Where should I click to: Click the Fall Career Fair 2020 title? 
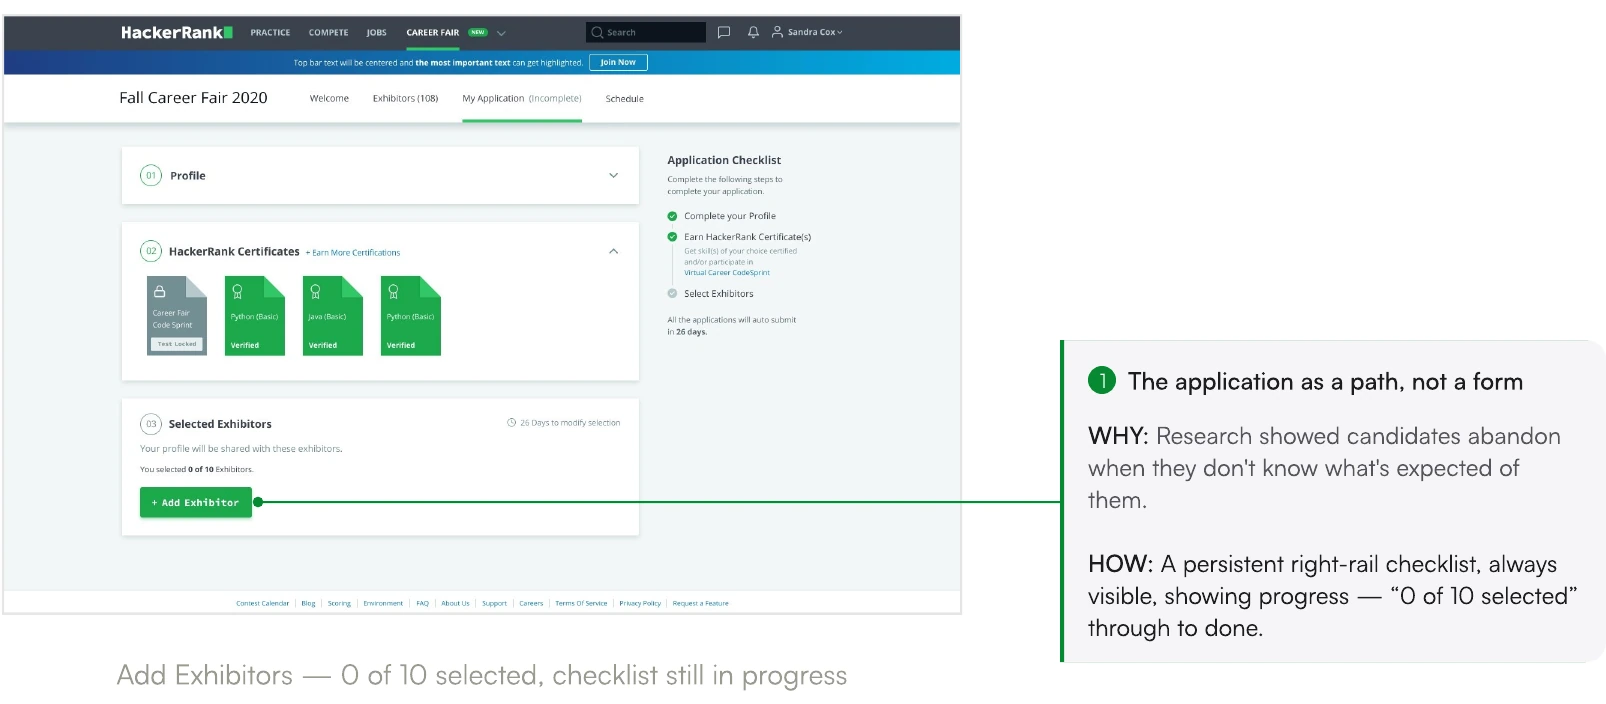(193, 98)
